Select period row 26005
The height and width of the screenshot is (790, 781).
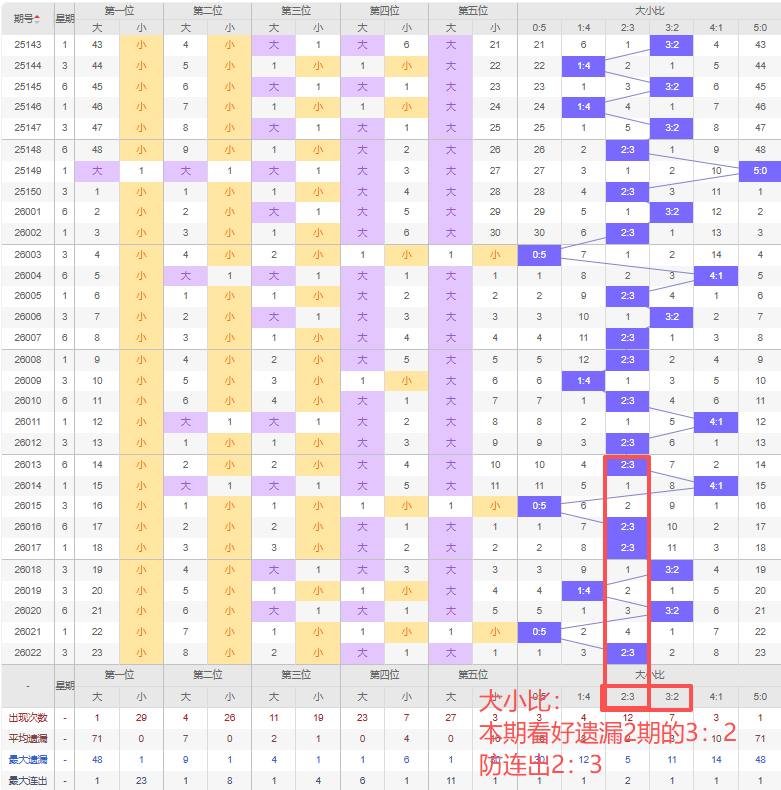pyautogui.click(x=391, y=296)
